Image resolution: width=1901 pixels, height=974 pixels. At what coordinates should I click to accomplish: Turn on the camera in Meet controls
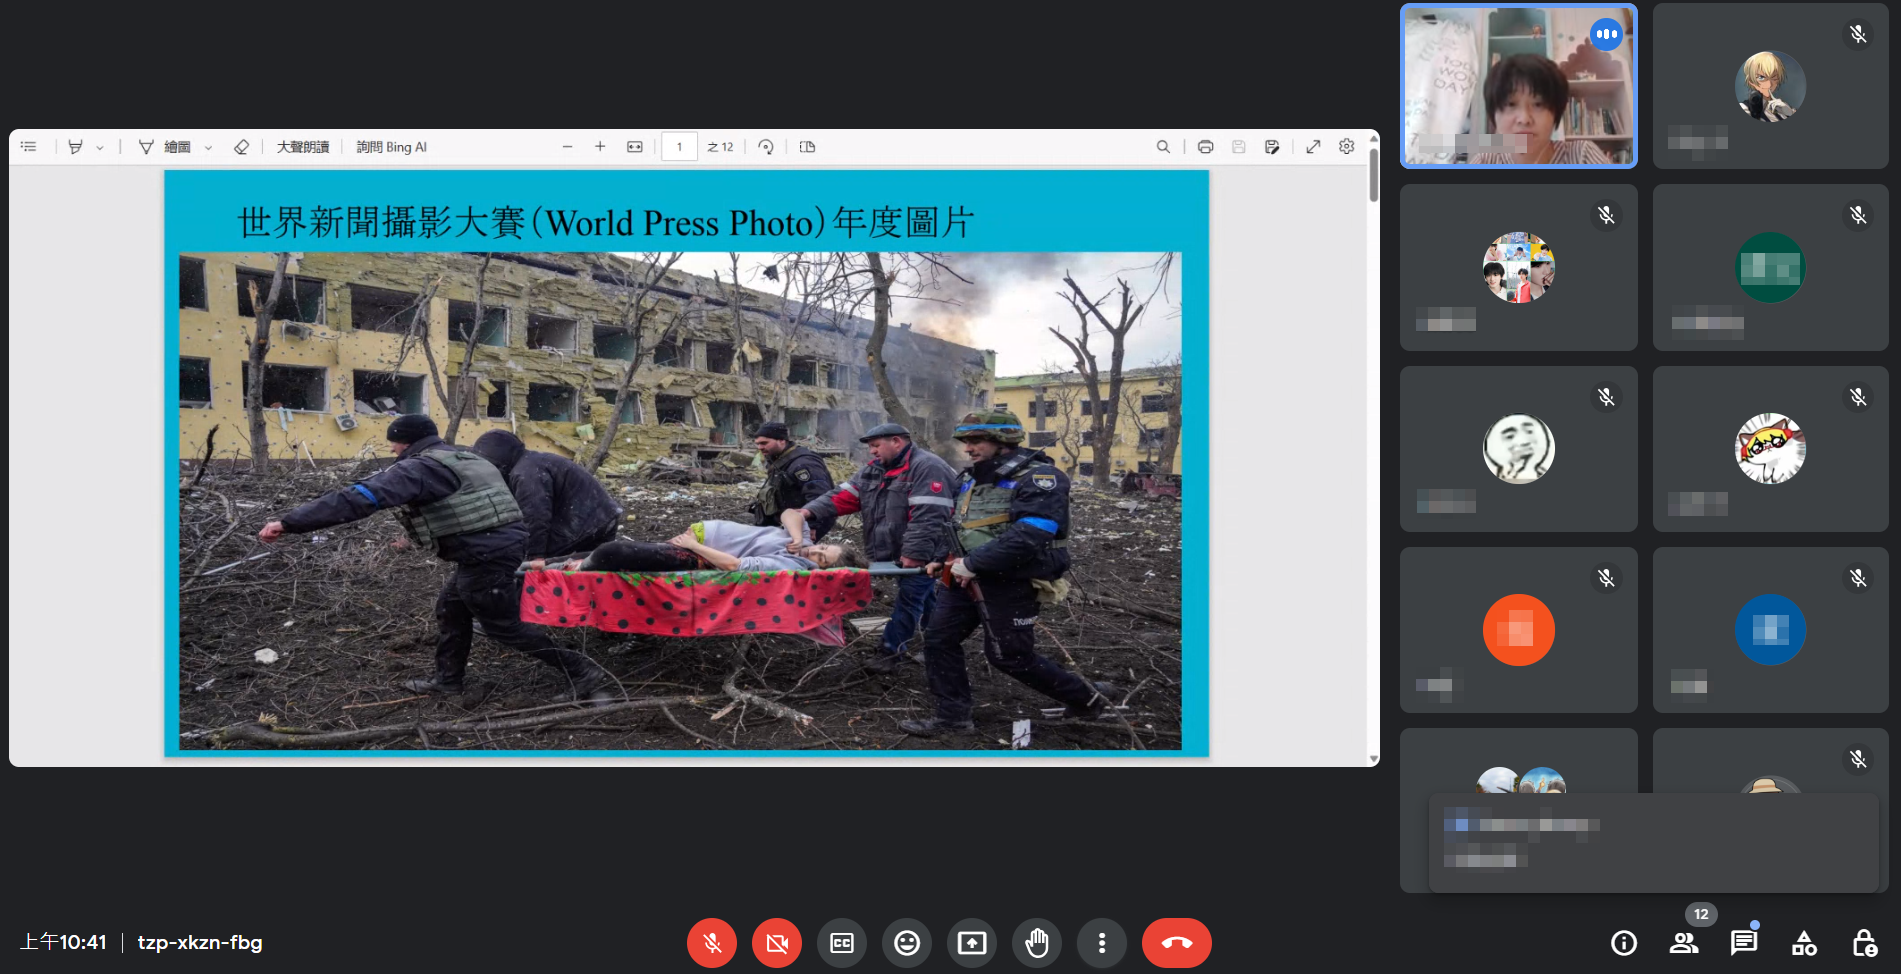pyautogui.click(x=777, y=943)
